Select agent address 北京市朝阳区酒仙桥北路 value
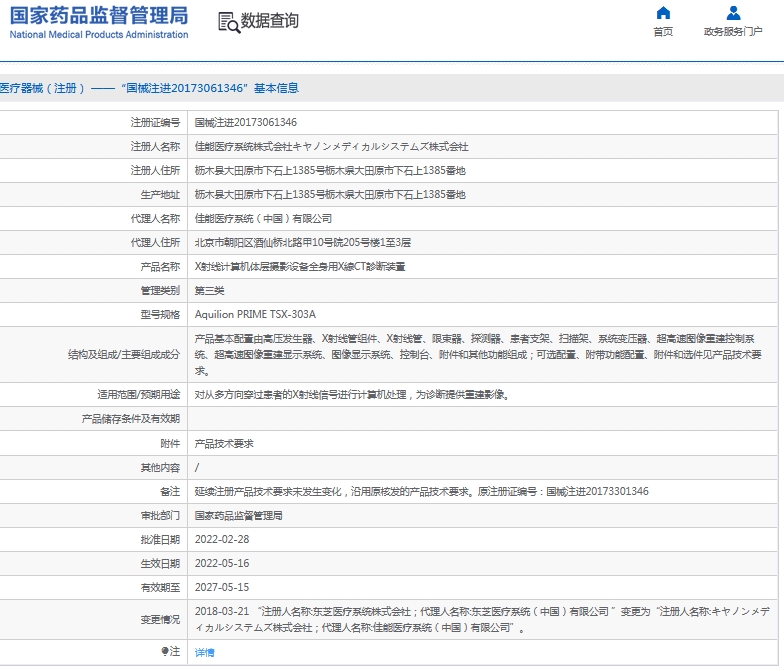The width and height of the screenshot is (784, 671). [302, 242]
